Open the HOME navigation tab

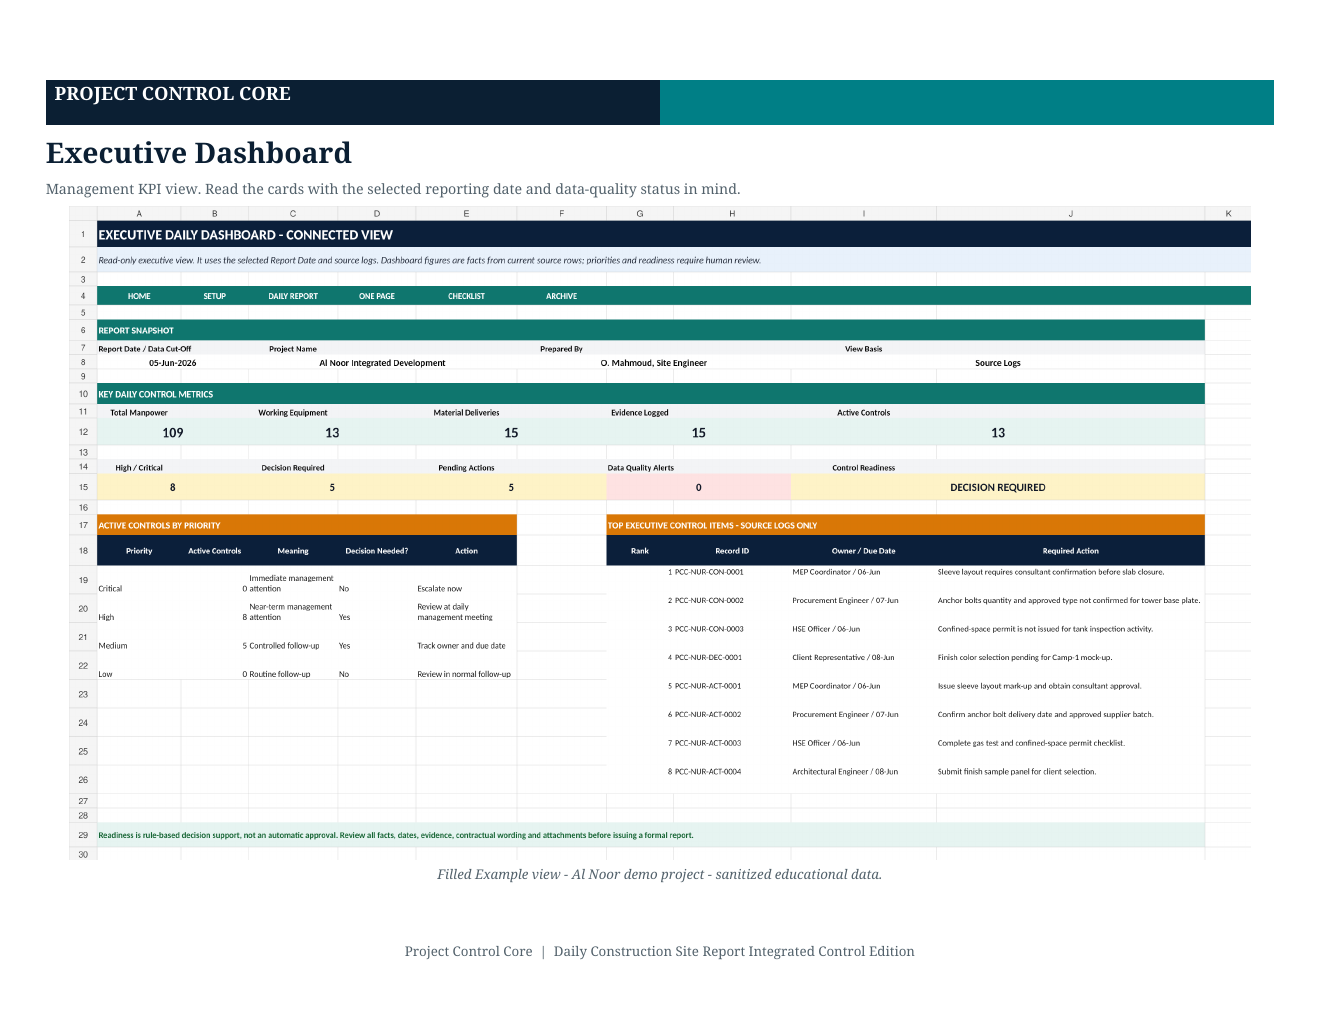click(139, 296)
